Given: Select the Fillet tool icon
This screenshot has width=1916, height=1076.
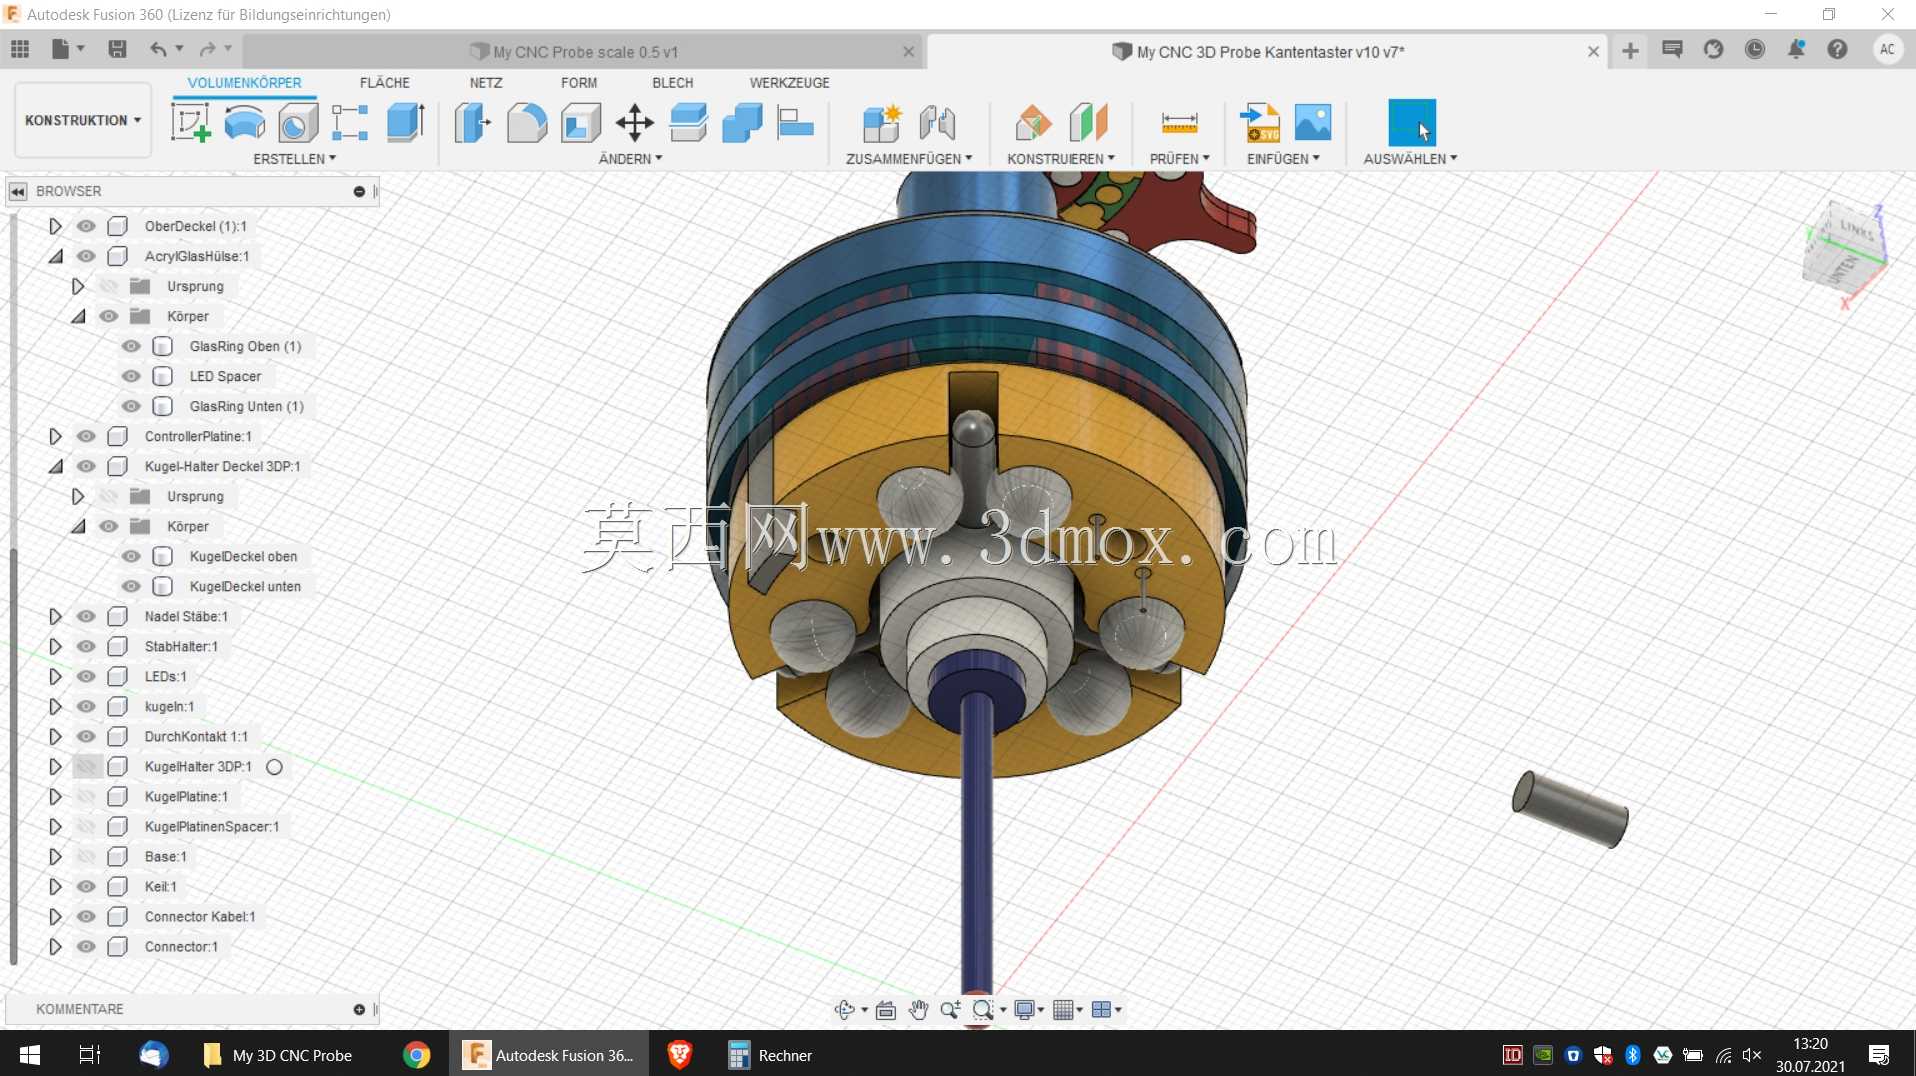Looking at the screenshot, I should (527, 123).
